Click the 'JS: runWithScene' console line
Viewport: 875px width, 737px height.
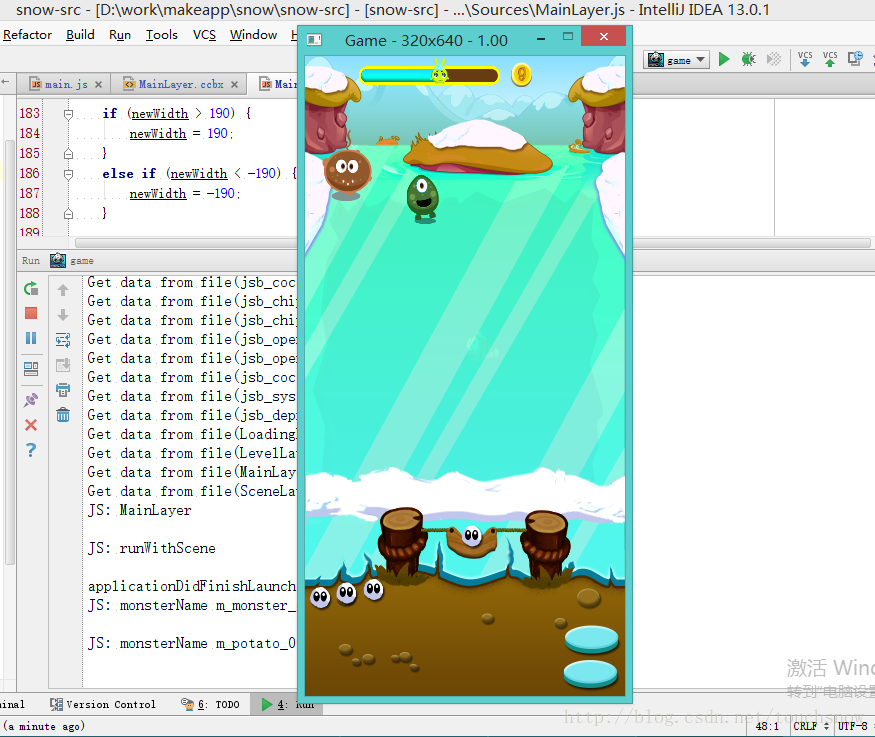(152, 548)
